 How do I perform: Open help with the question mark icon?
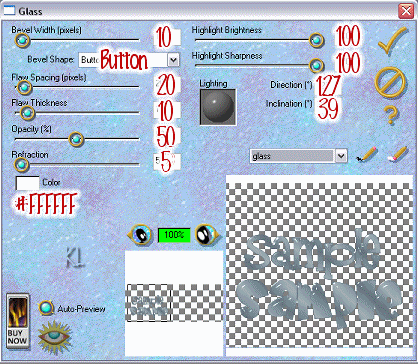[391, 115]
